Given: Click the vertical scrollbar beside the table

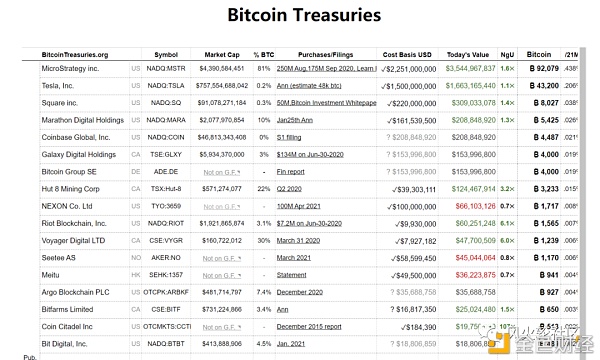Looking at the screenshot, I should tap(583, 203).
